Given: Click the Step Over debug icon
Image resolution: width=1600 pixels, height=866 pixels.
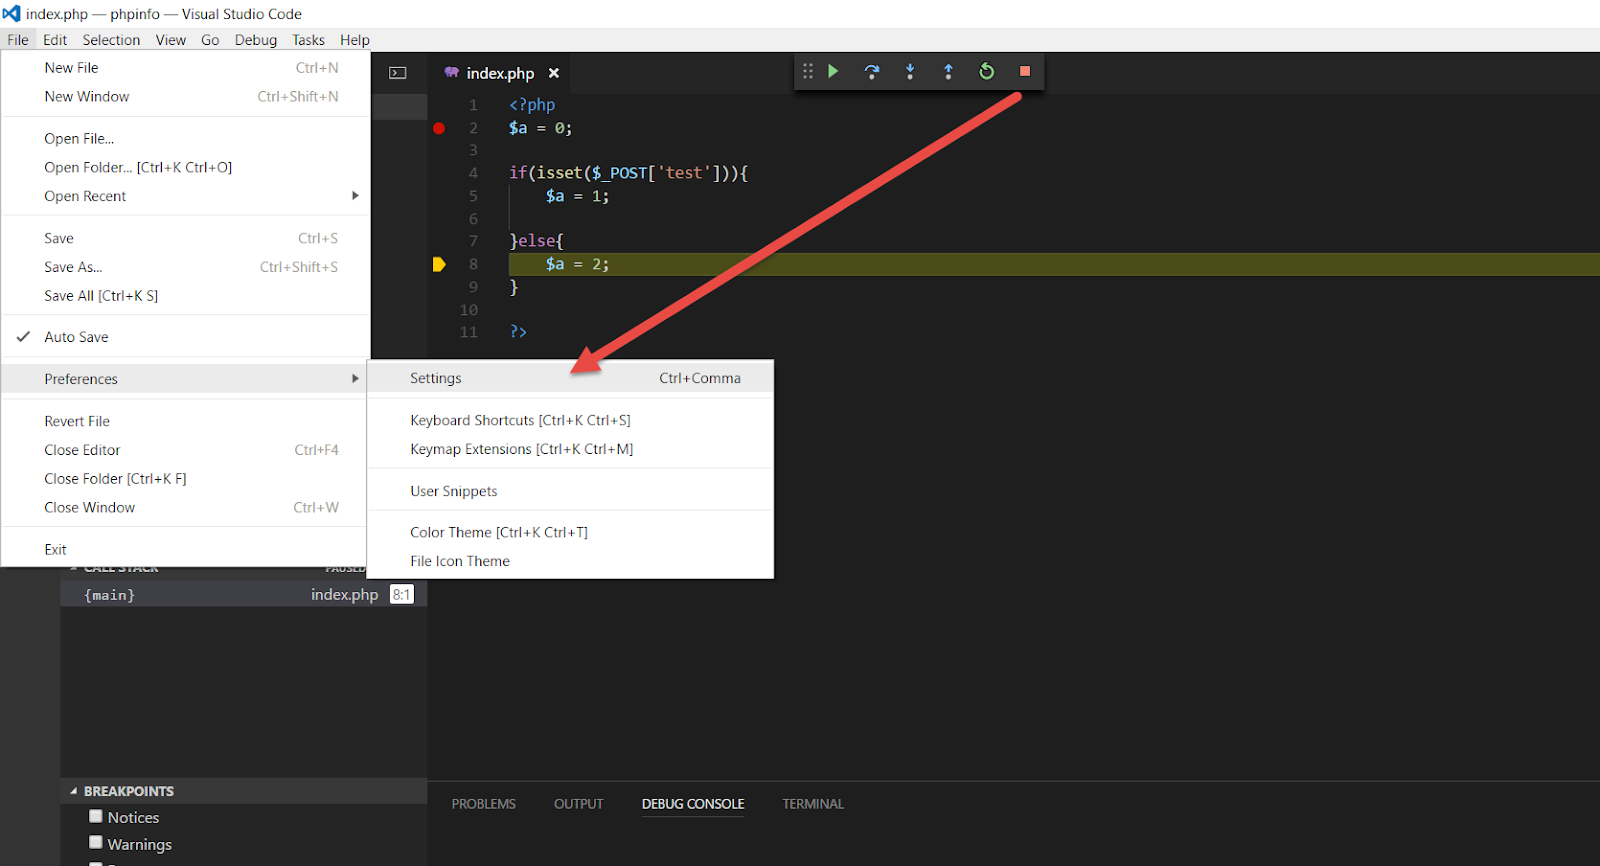Looking at the screenshot, I should (872, 71).
